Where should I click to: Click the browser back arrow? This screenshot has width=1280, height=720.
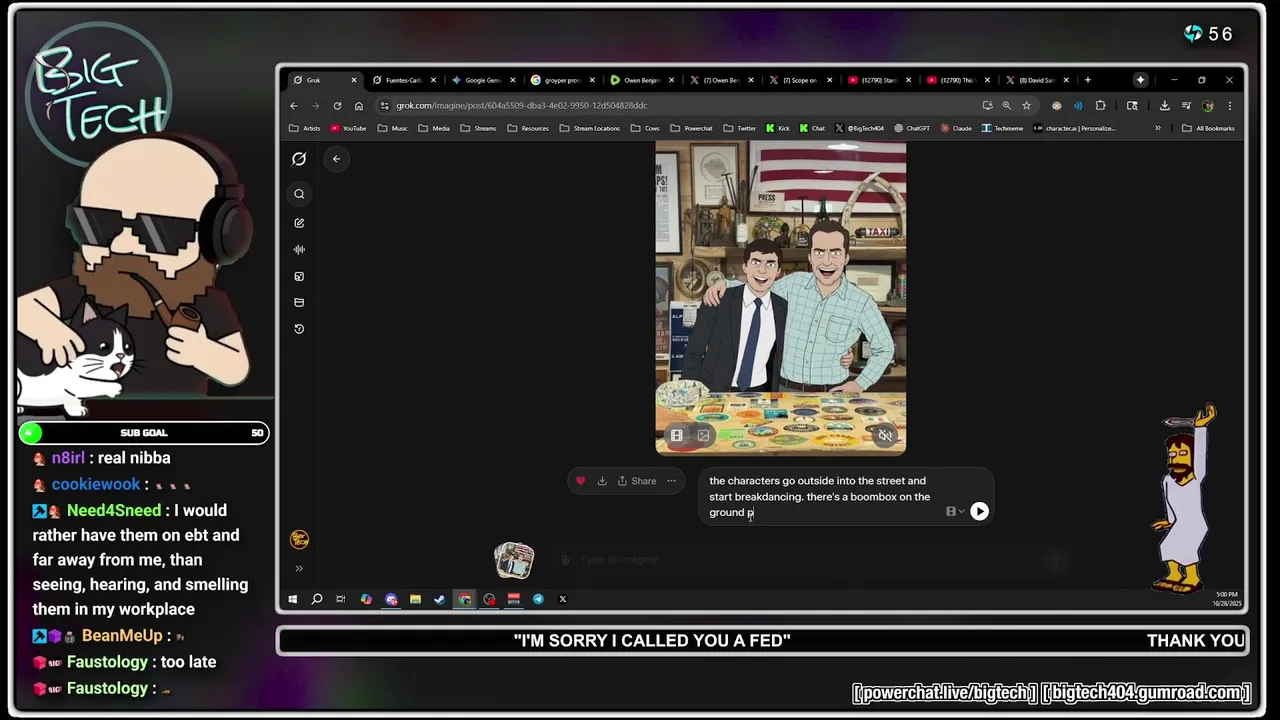tap(293, 105)
